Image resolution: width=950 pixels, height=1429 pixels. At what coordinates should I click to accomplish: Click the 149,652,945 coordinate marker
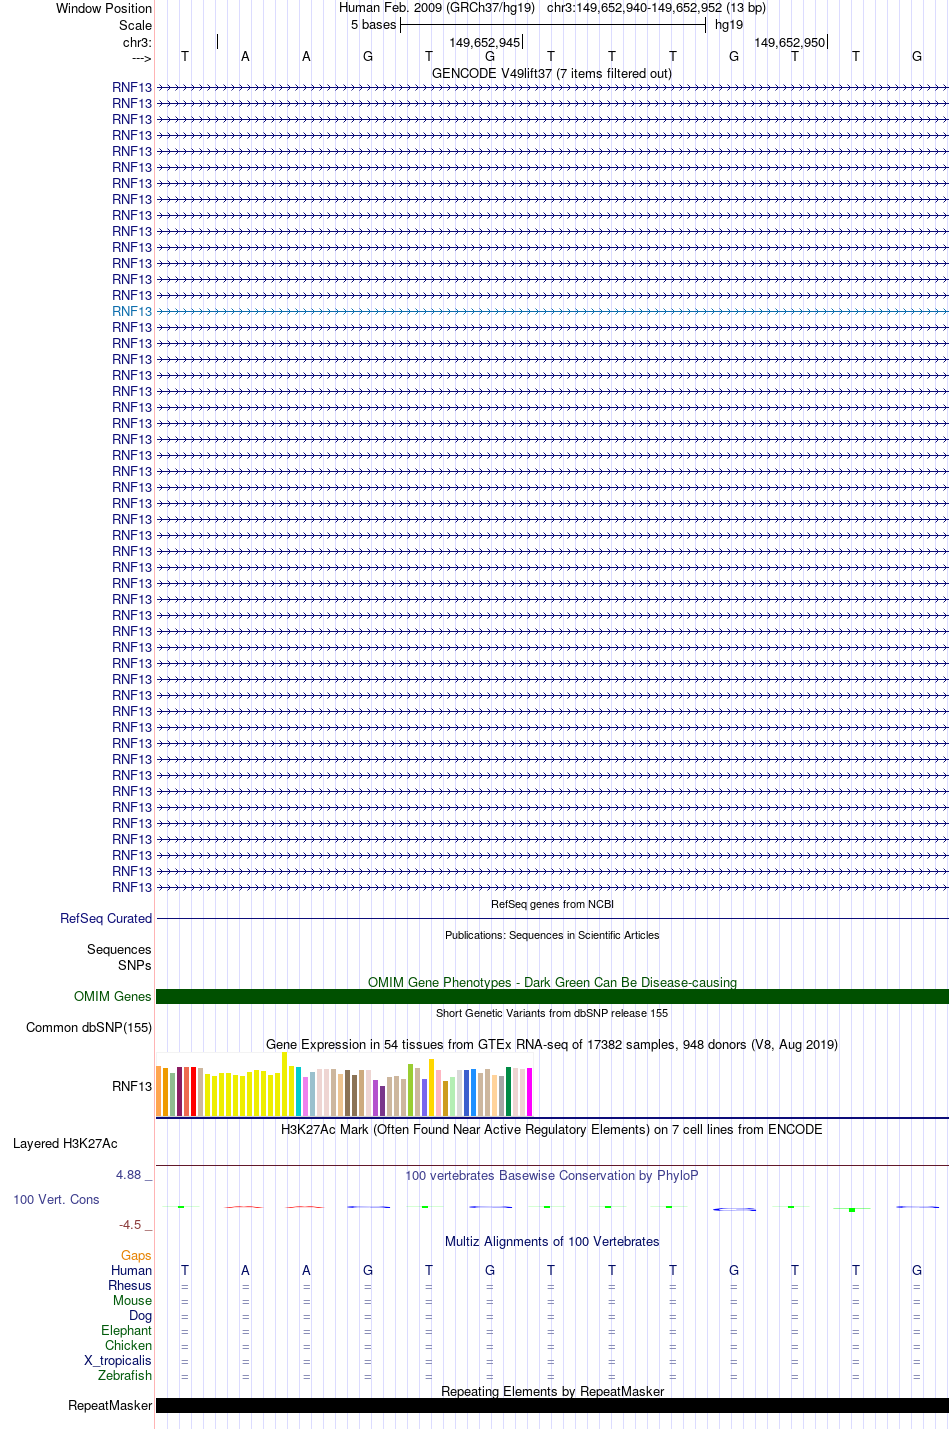coord(485,42)
